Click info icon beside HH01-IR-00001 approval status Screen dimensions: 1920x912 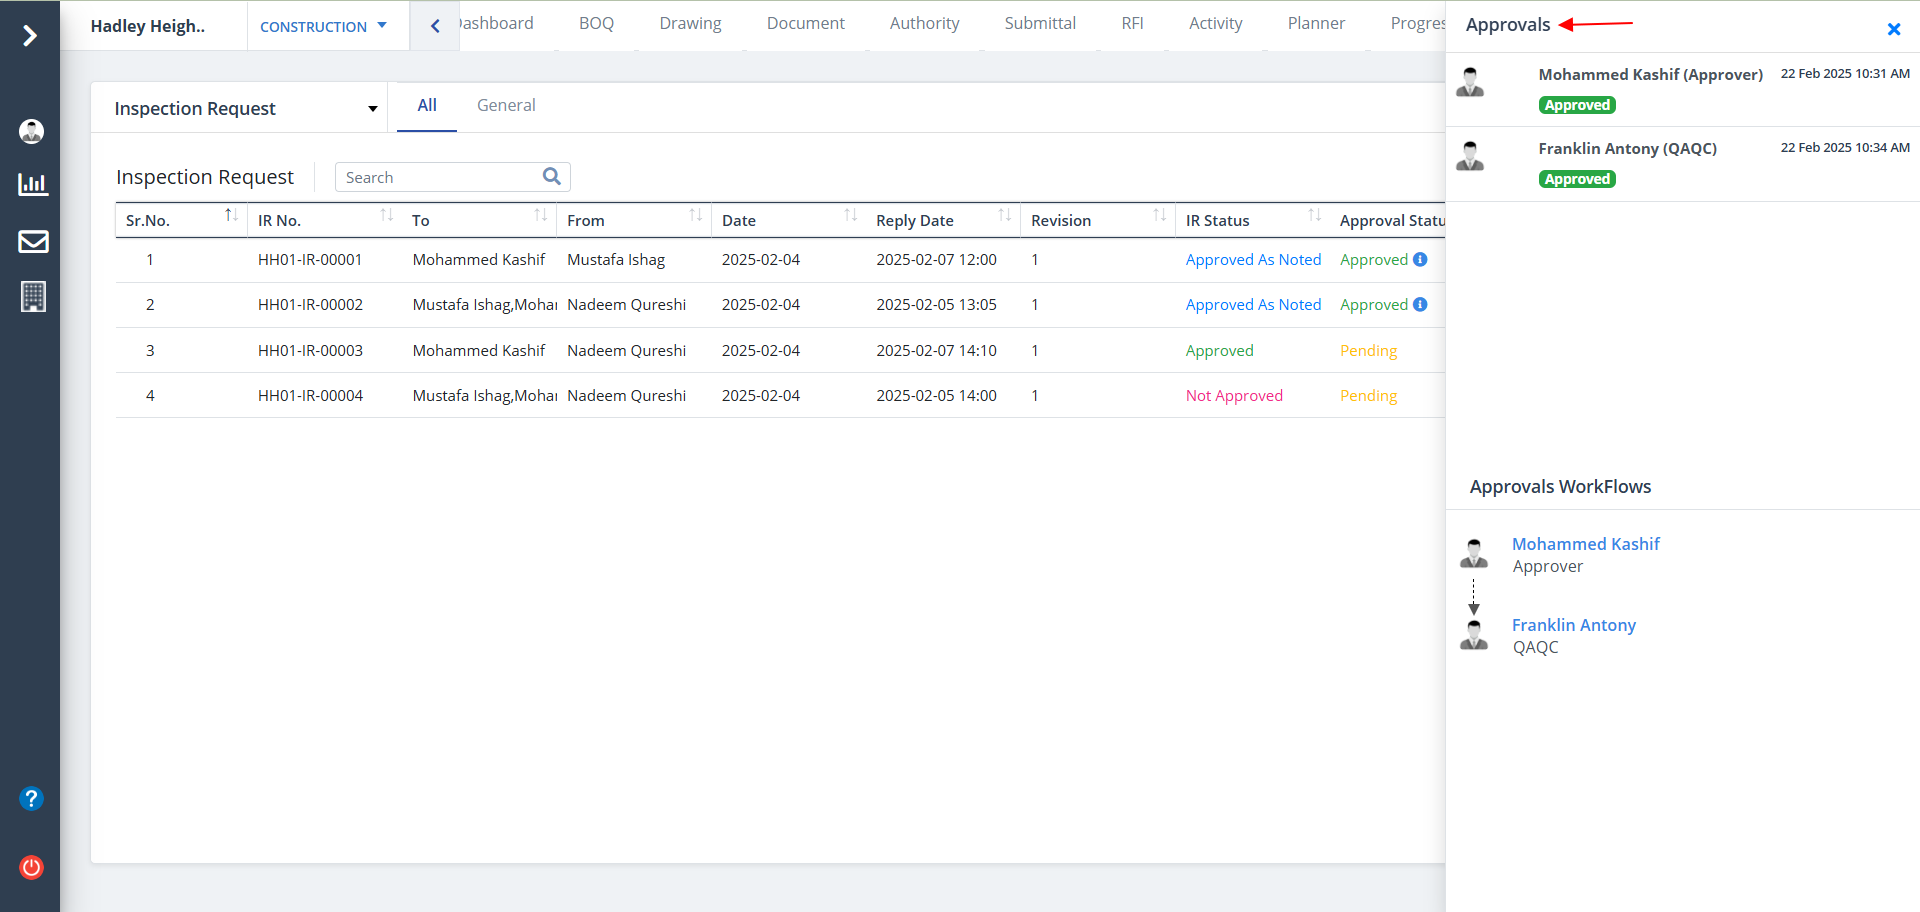pos(1420,260)
